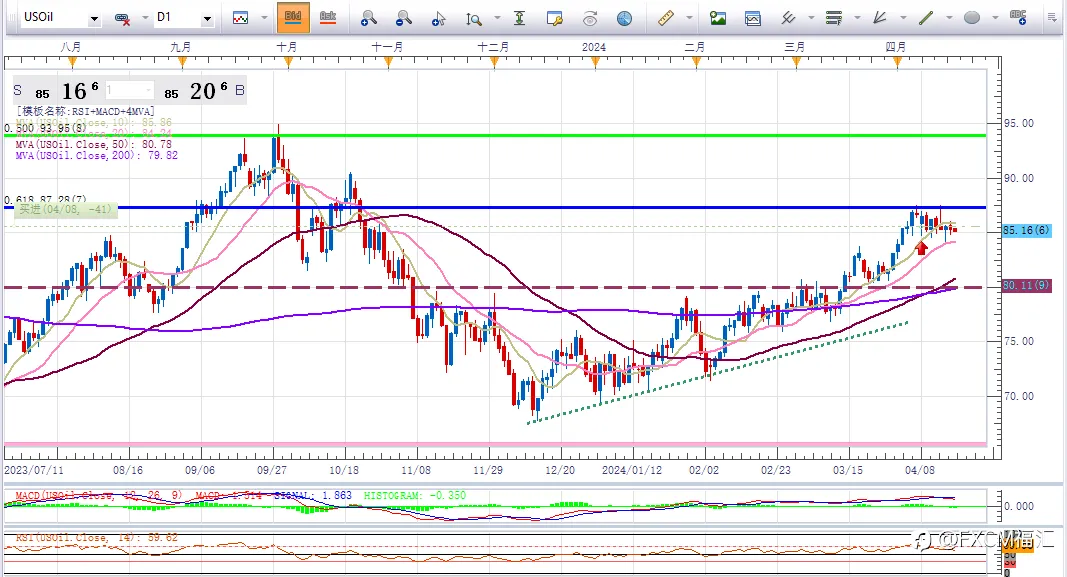Select the ABC text label tool
Screen dimensions: 1067x577
[x=1018, y=18]
